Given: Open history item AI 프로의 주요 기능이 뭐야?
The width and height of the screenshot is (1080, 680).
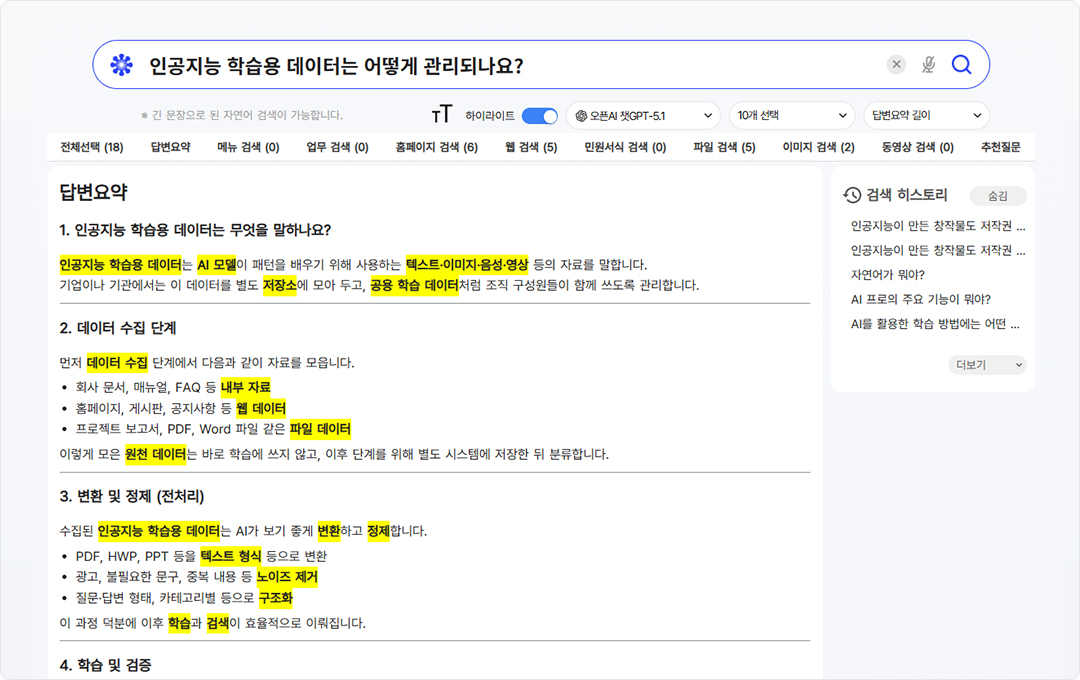Looking at the screenshot, I should (920, 299).
